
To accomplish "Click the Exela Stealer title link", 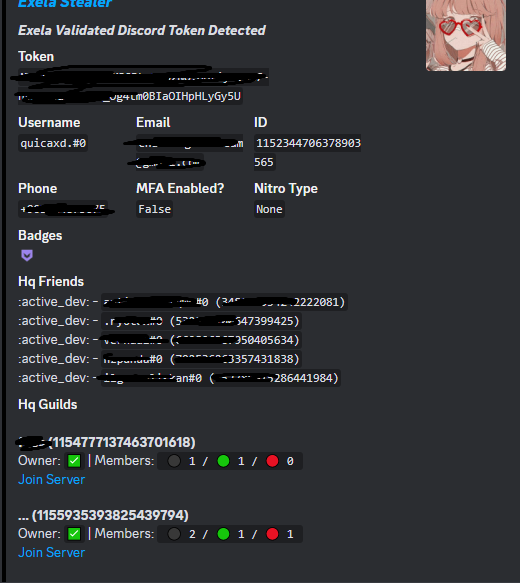I will coord(65,3).
